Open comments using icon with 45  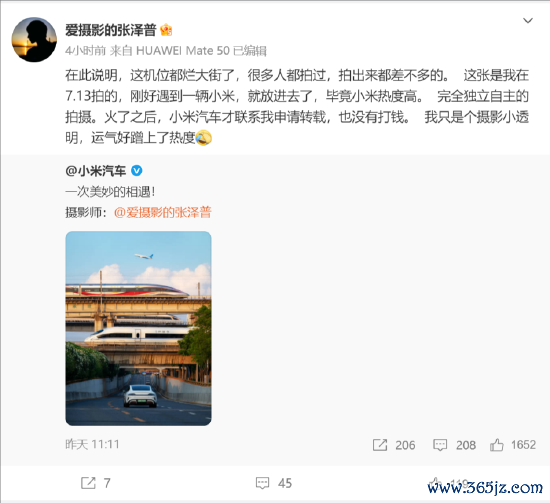click(x=262, y=483)
